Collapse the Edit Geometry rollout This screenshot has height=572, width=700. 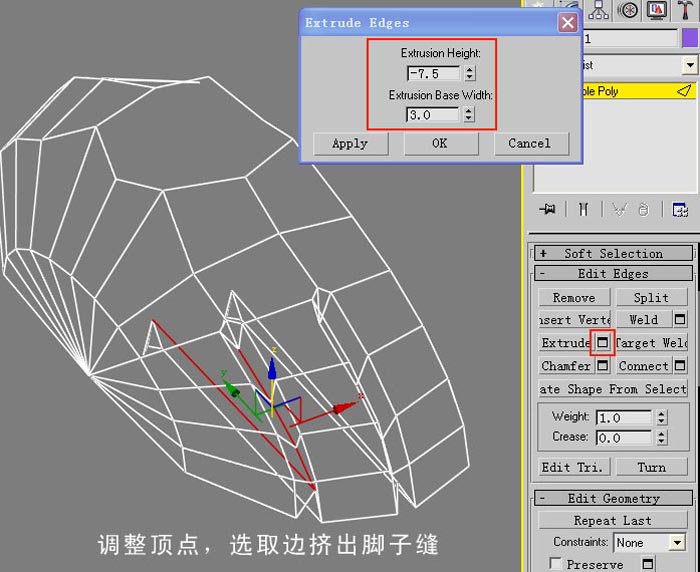click(613, 498)
